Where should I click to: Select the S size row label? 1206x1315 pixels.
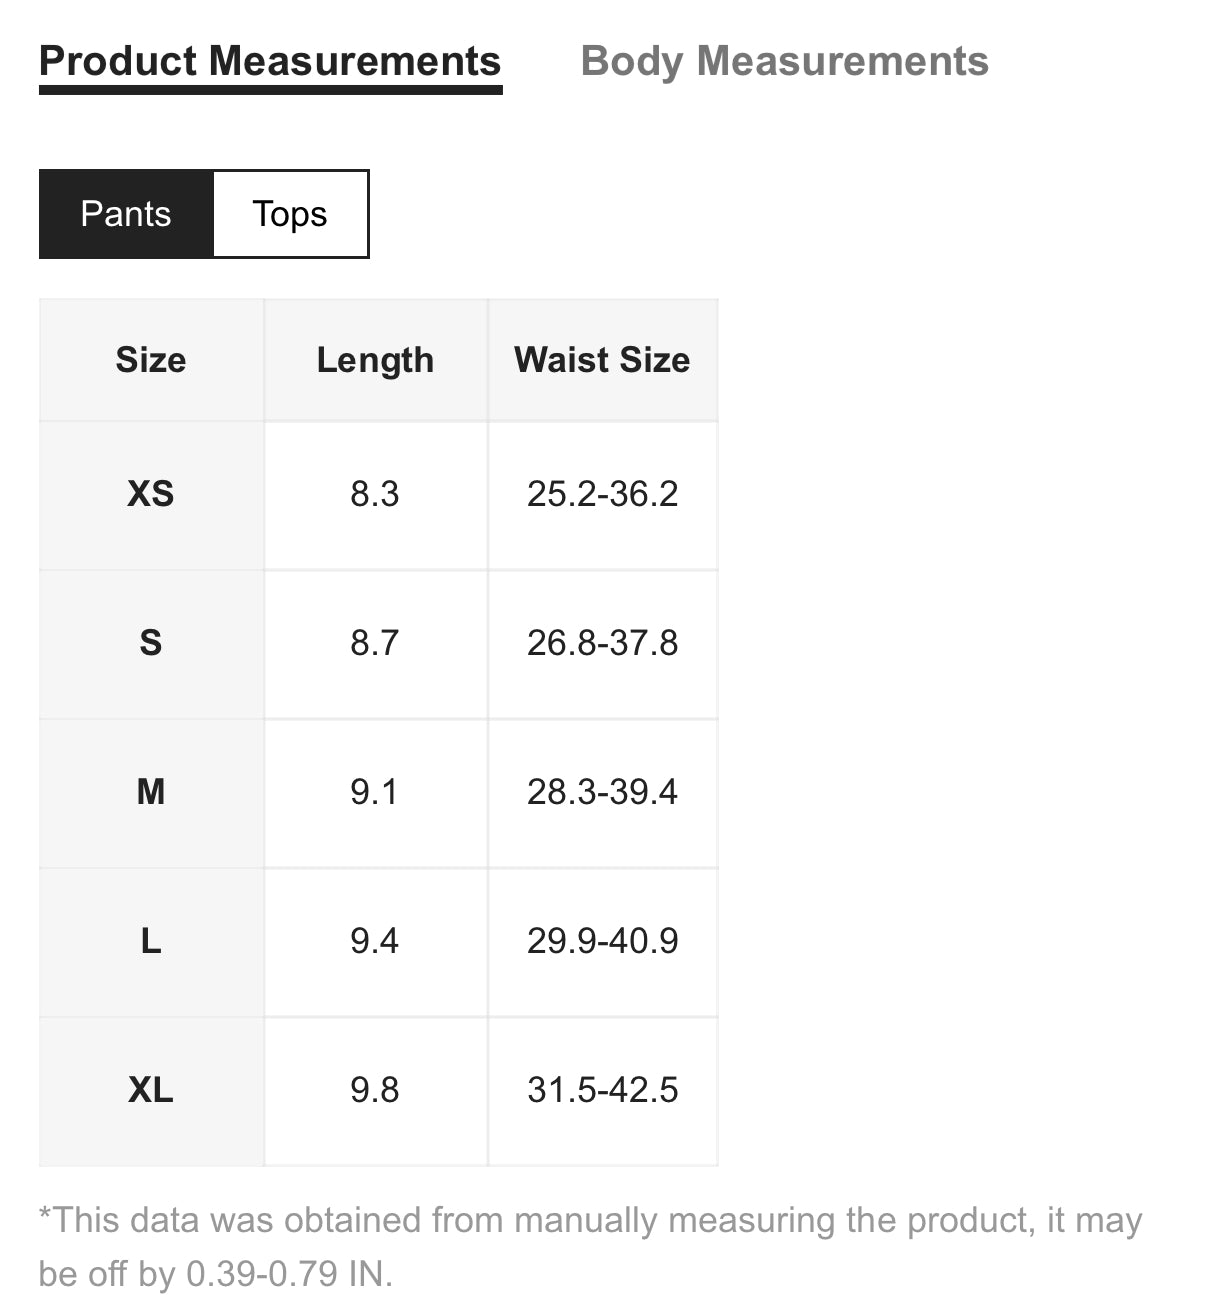[151, 643]
